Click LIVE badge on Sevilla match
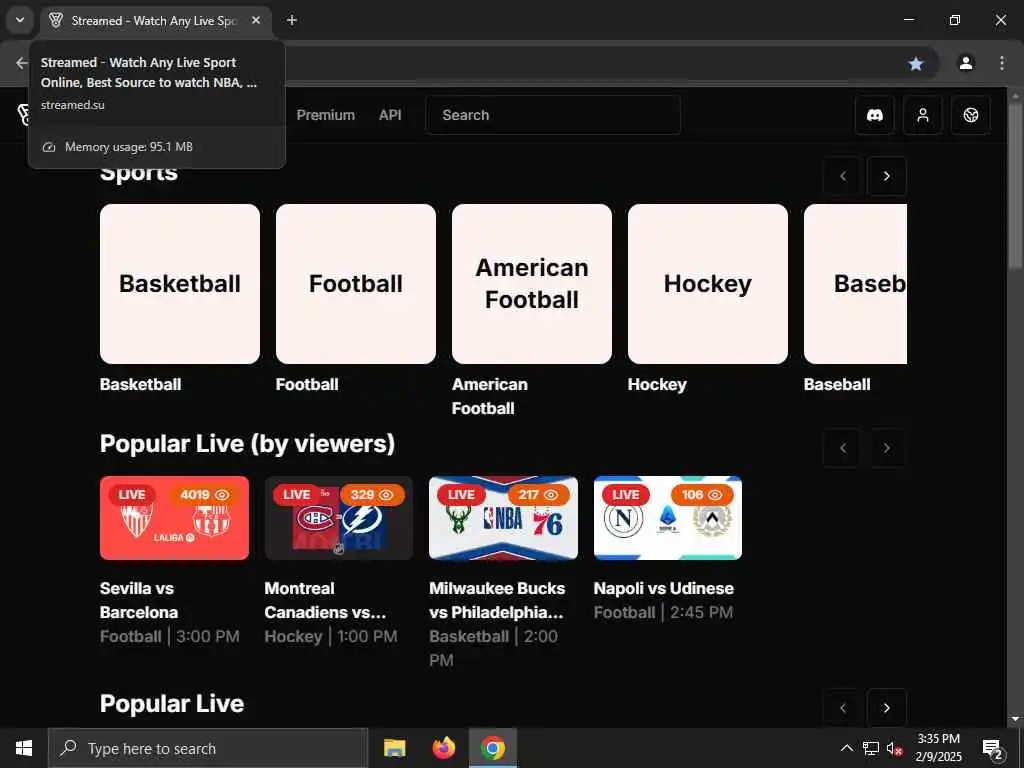 coord(131,494)
